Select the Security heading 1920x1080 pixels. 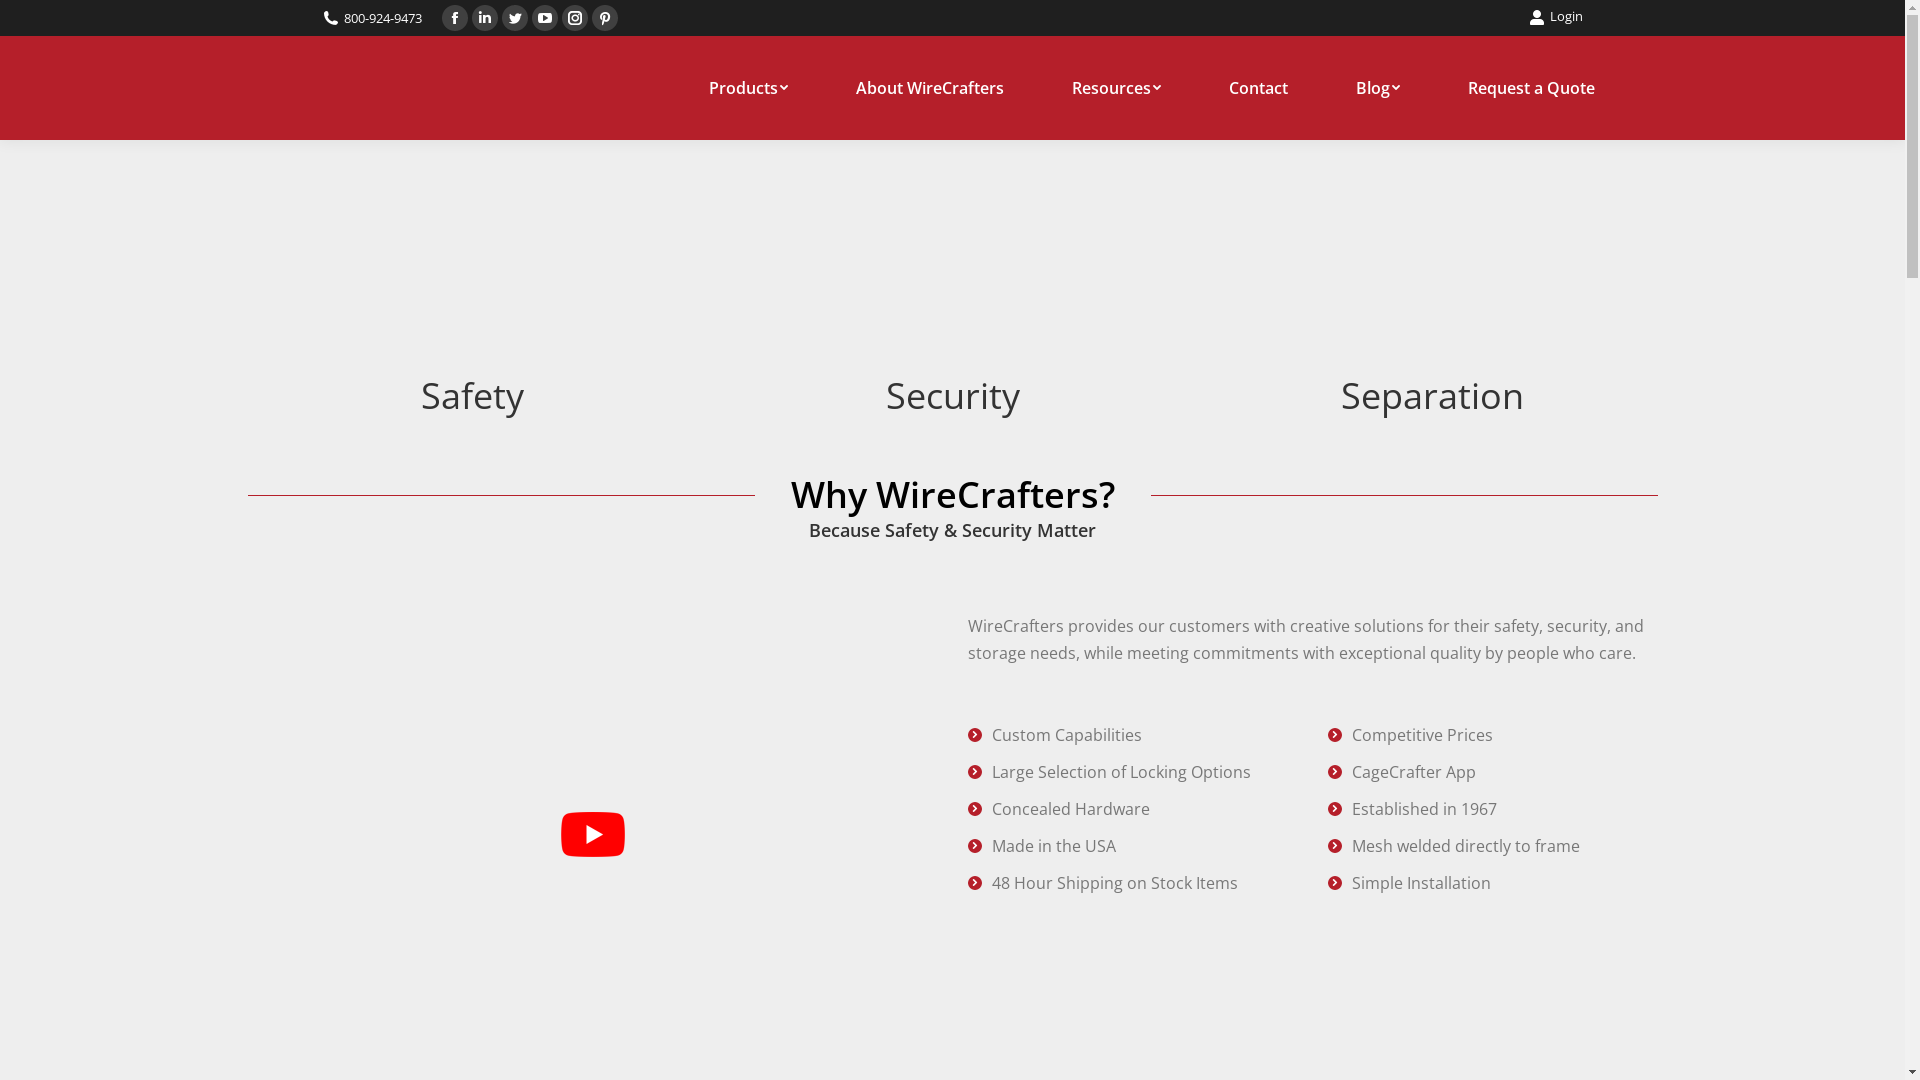tap(953, 396)
